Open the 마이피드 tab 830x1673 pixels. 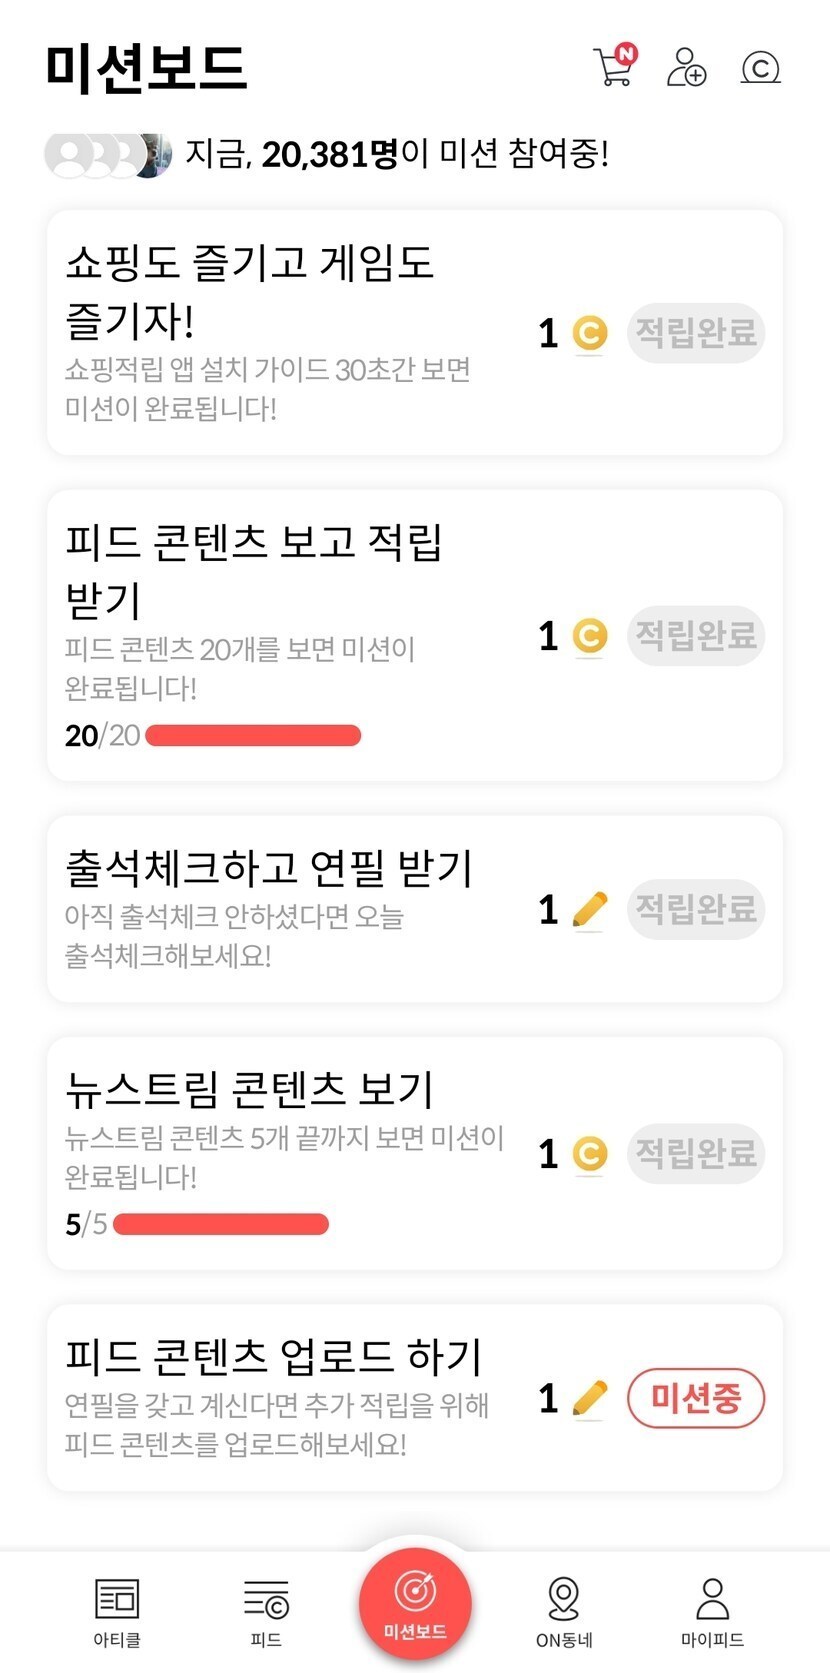point(712,1611)
